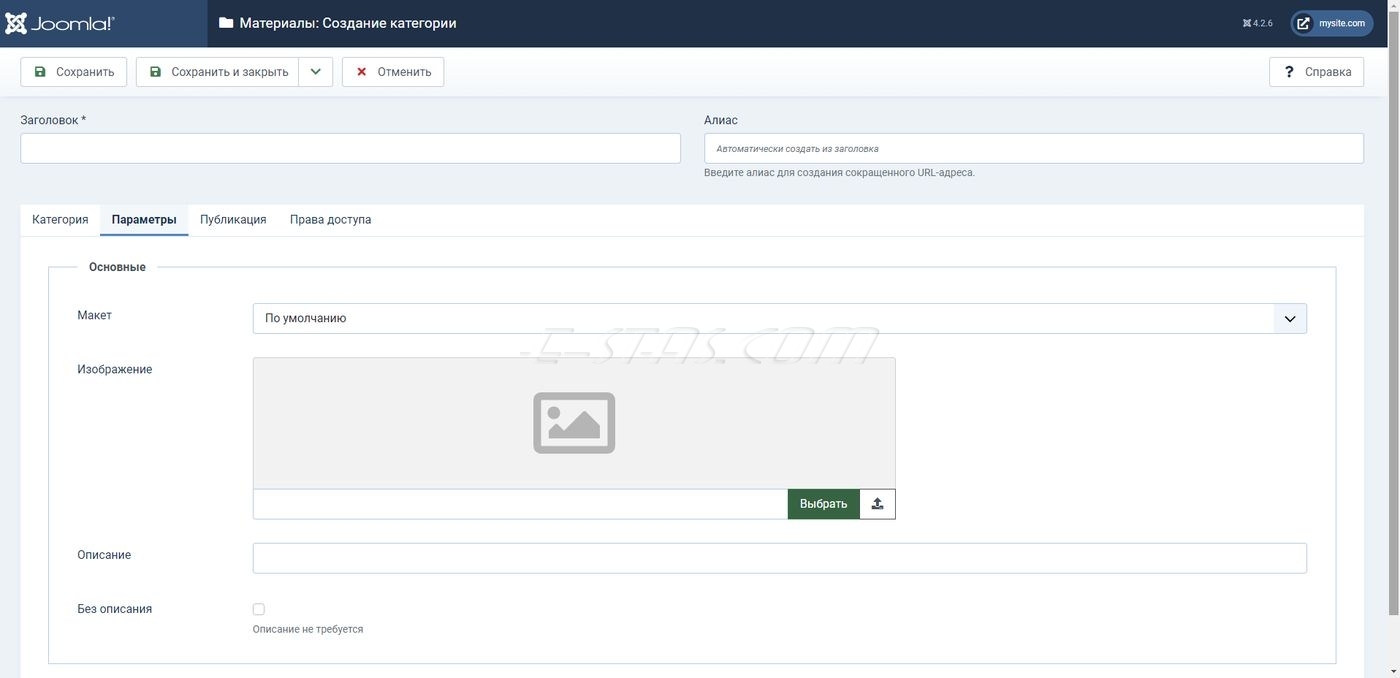Click Сохранить и закрыть button
This screenshot has width=1400, height=678.
point(217,72)
